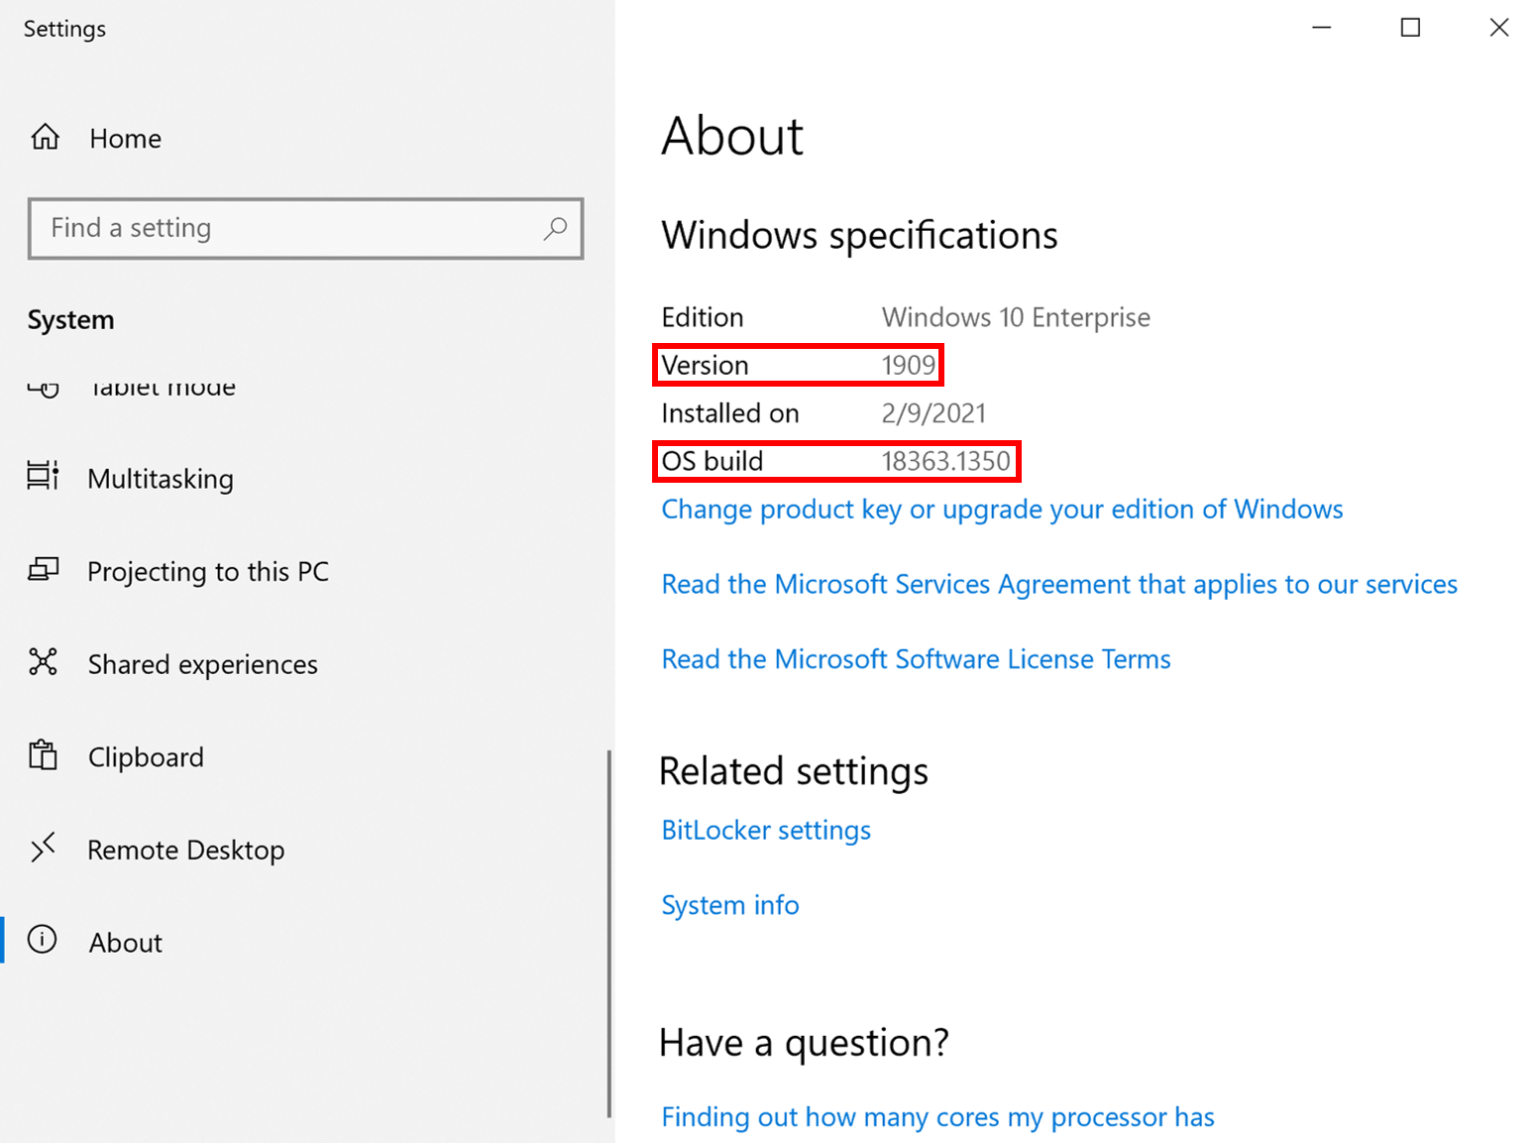Open the Clipboard settings section

click(145, 757)
